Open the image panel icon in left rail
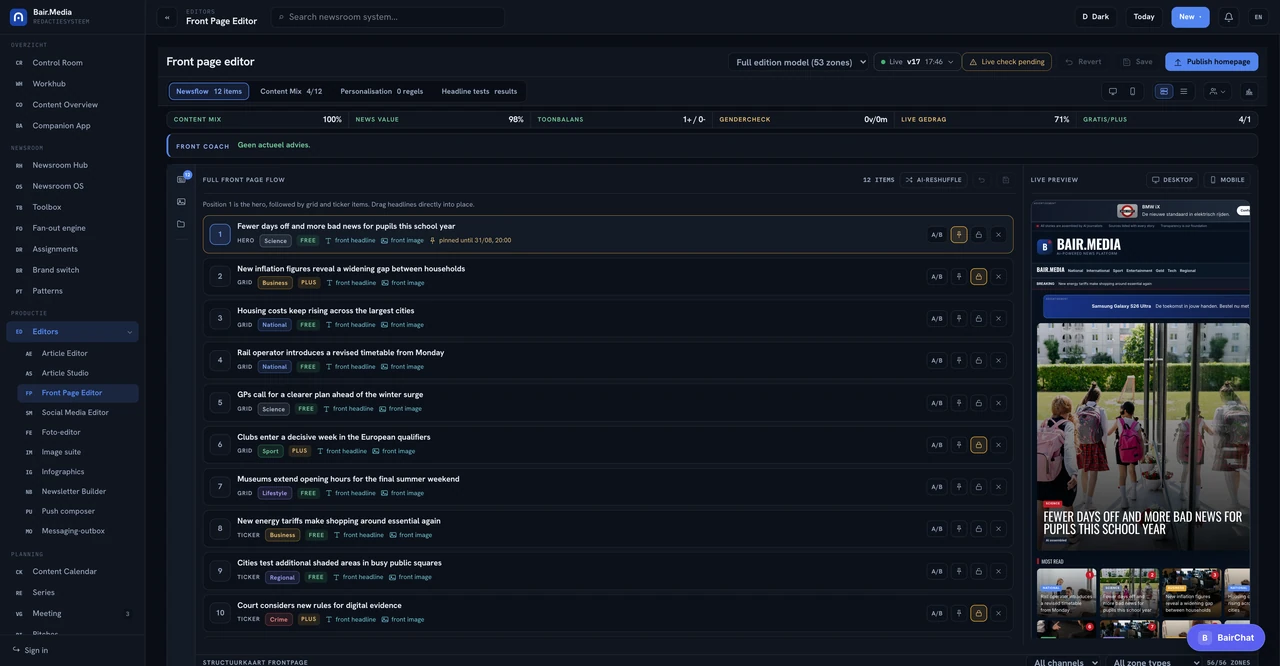Image resolution: width=1280 pixels, height=666 pixels. point(181,202)
